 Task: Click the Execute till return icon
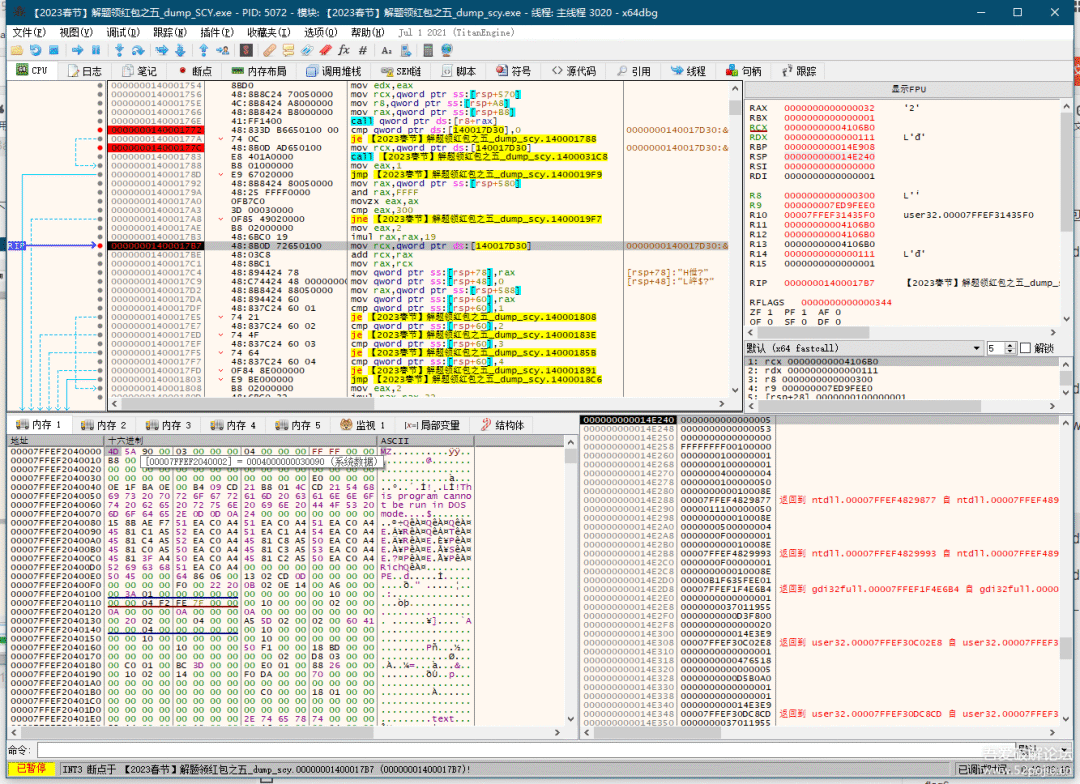pos(204,50)
